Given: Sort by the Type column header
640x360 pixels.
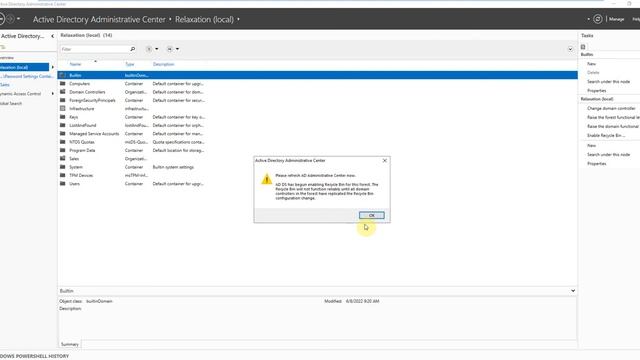Looking at the screenshot, I should (x=129, y=64).
